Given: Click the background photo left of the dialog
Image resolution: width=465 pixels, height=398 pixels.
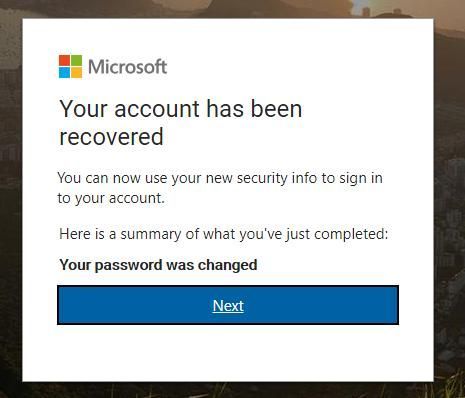Looking at the screenshot, I should (11, 200).
